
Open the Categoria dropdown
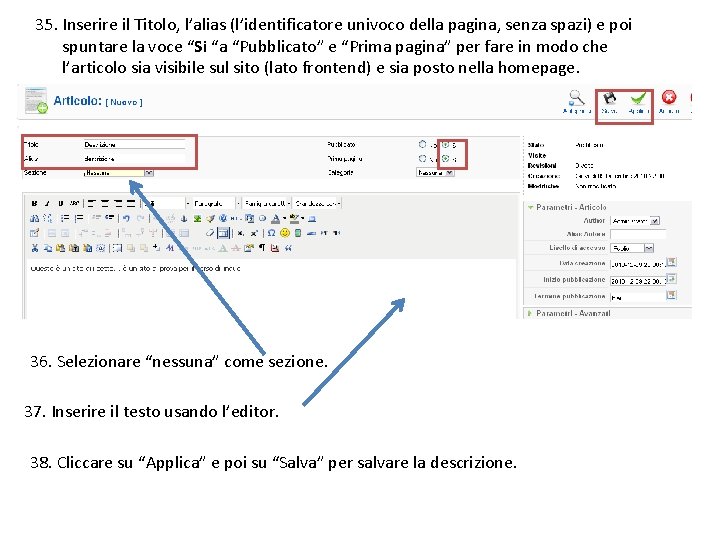pyautogui.click(x=435, y=173)
